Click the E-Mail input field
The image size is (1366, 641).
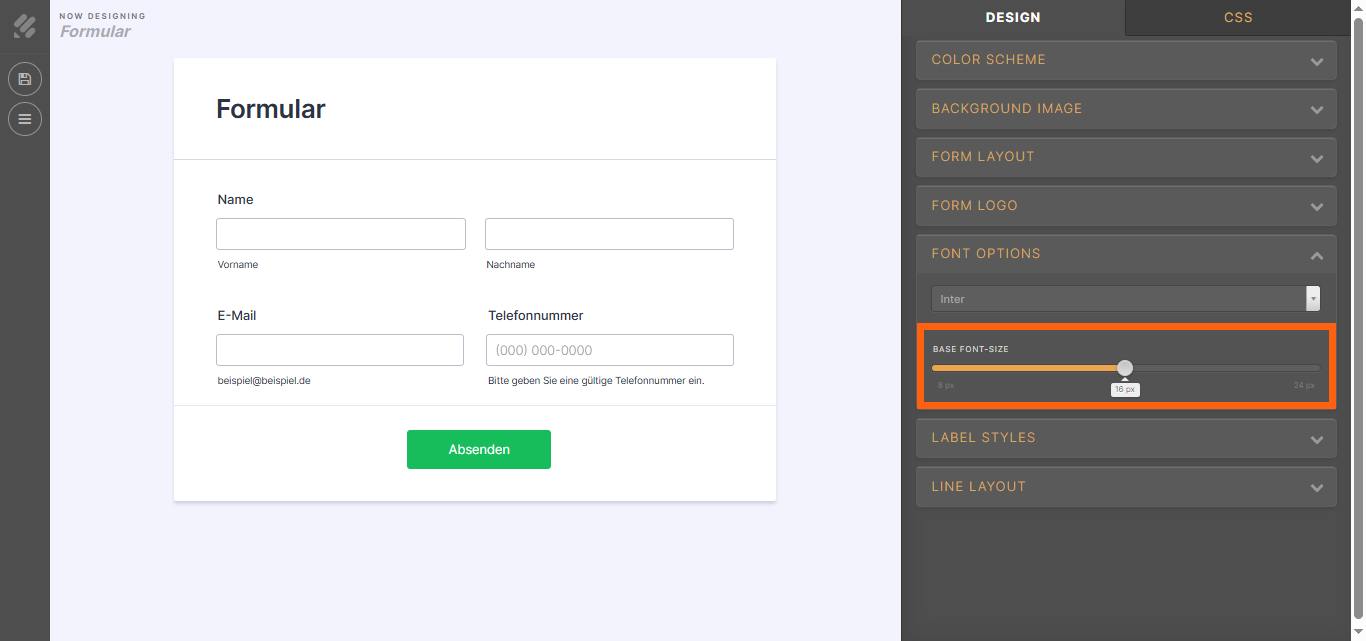[340, 350]
